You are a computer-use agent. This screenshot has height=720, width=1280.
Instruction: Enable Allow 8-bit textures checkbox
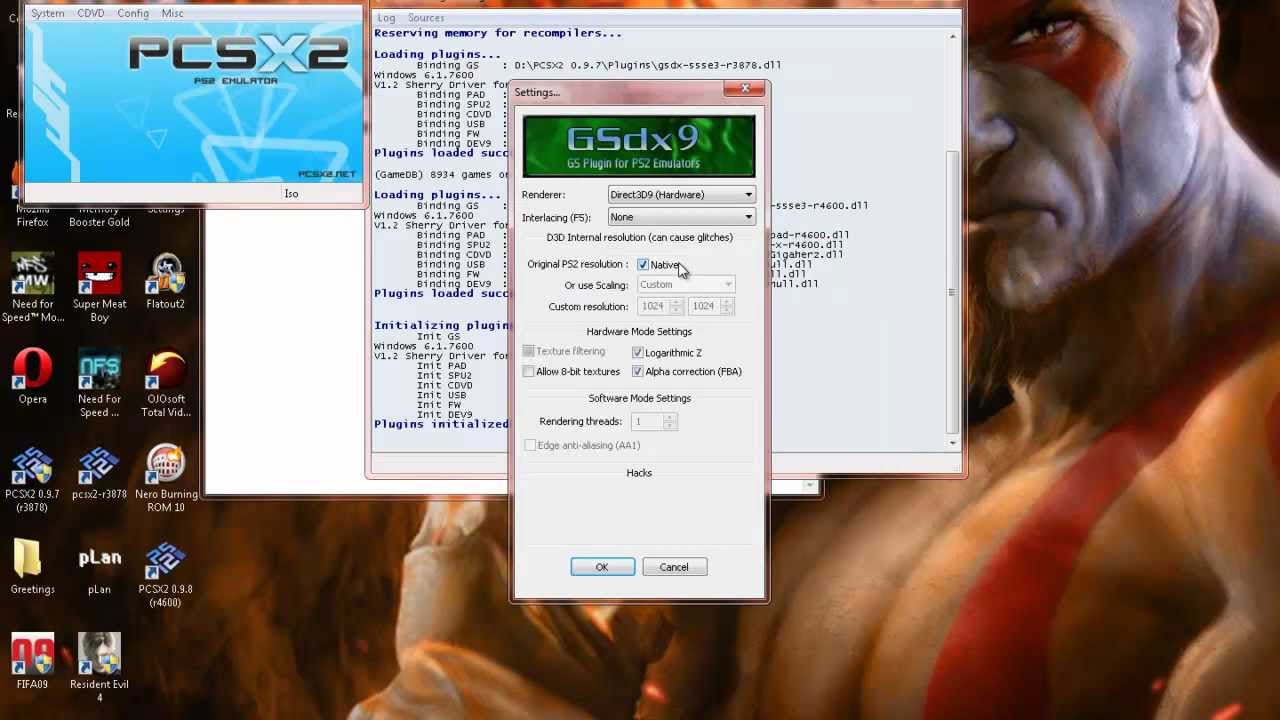click(x=529, y=371)
